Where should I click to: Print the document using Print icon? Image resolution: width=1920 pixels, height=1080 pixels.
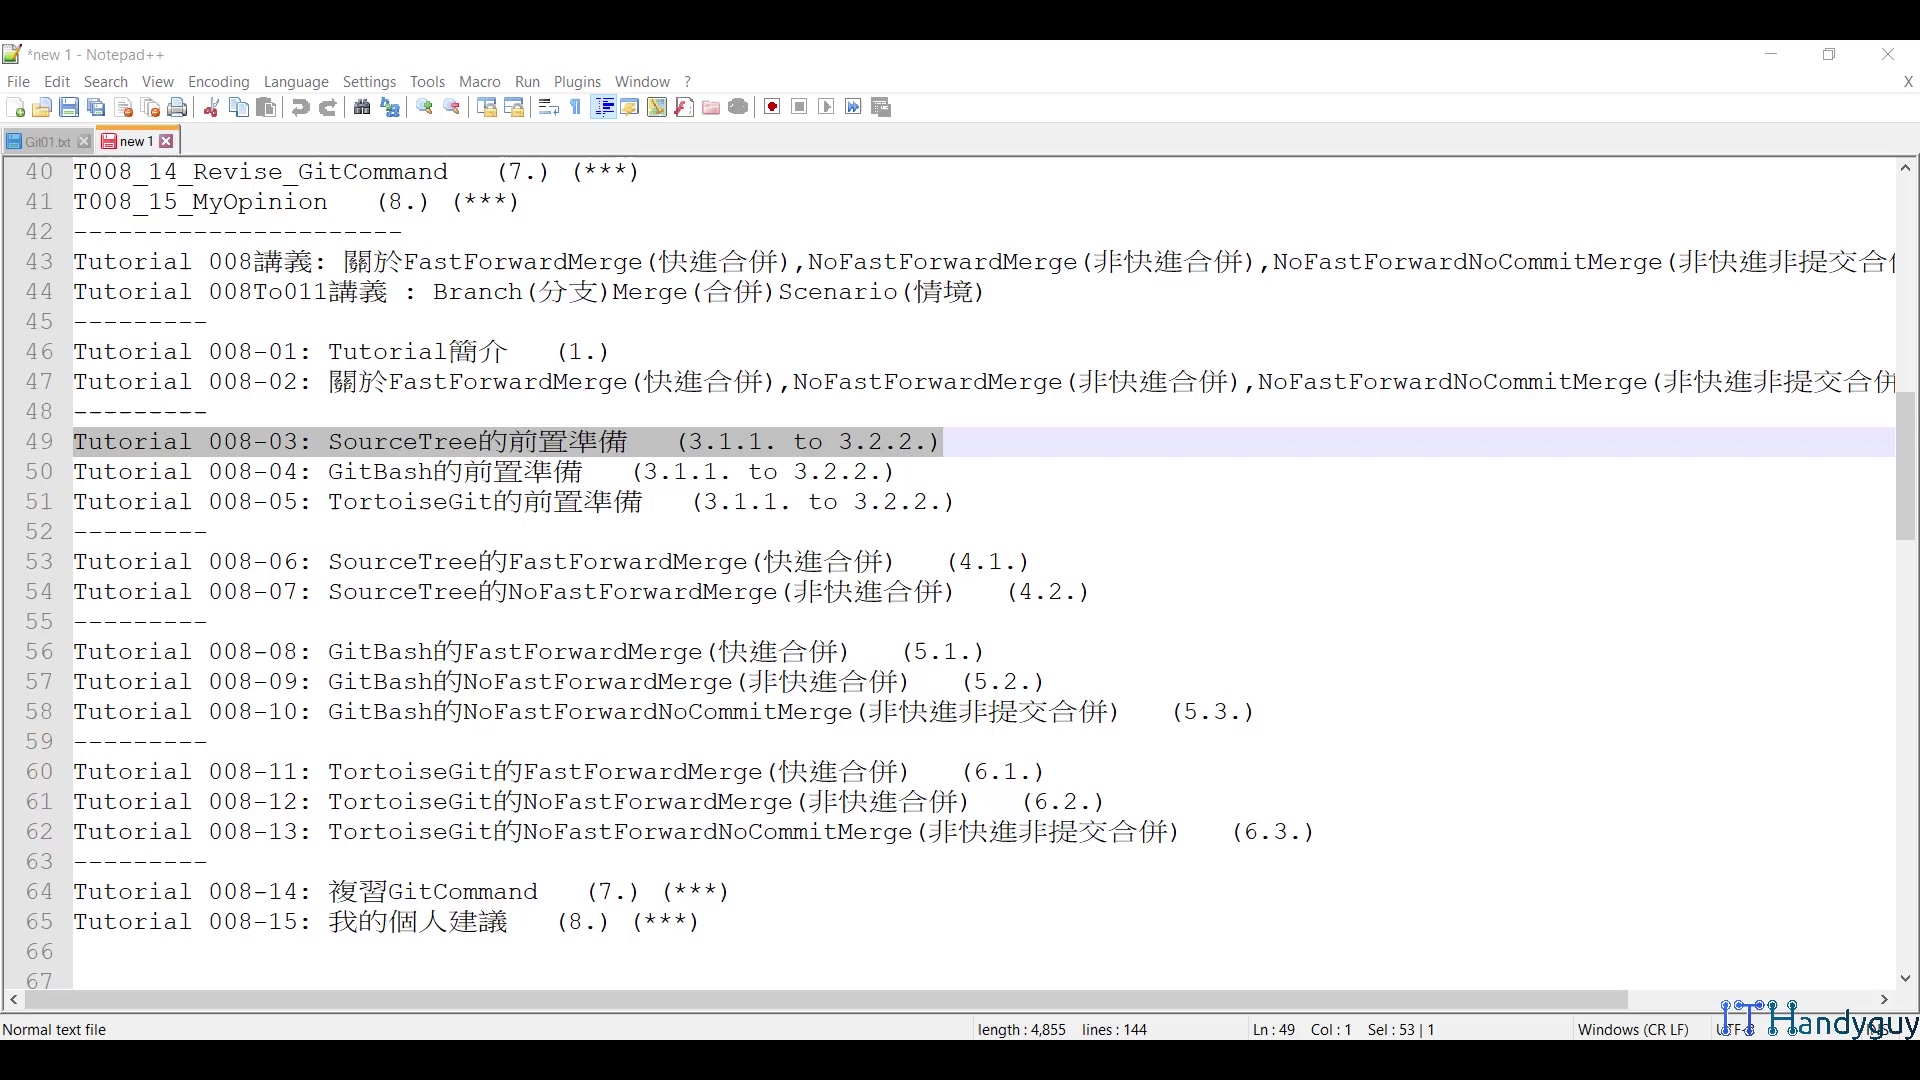(x=177, y=107)
